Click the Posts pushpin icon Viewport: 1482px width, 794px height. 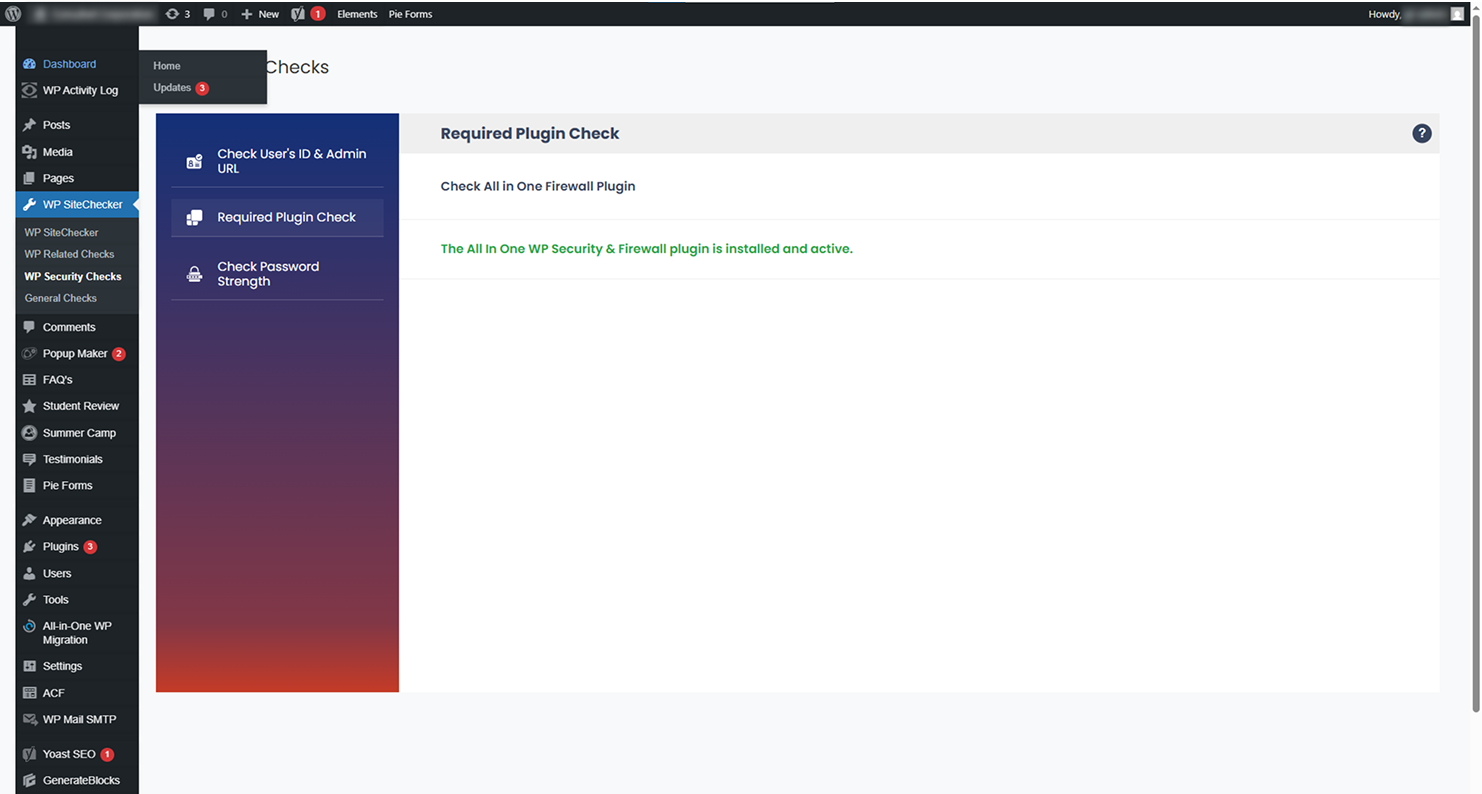pos(29,125)
